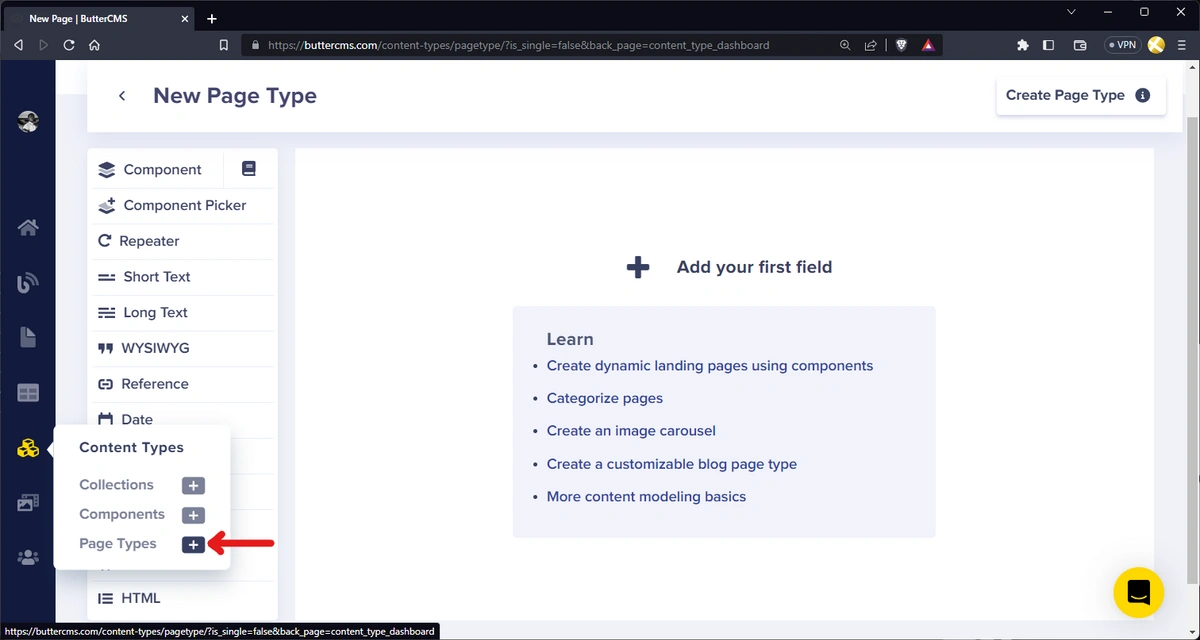Choose Collections in Content Types menu

[116, 485]
